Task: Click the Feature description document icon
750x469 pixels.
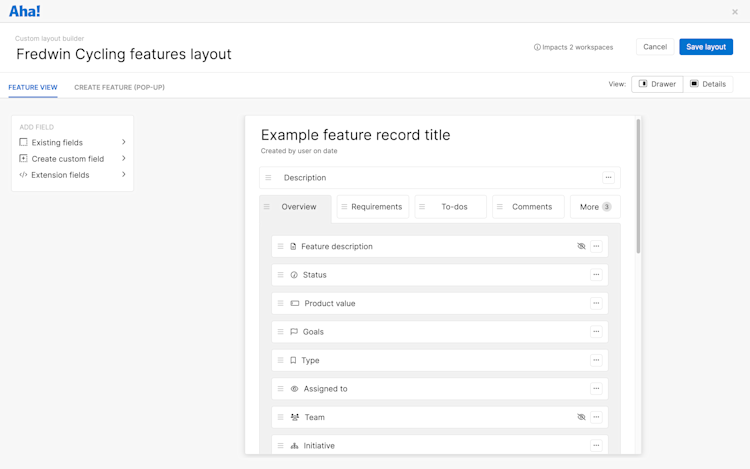Action: (x=293, y=246)
